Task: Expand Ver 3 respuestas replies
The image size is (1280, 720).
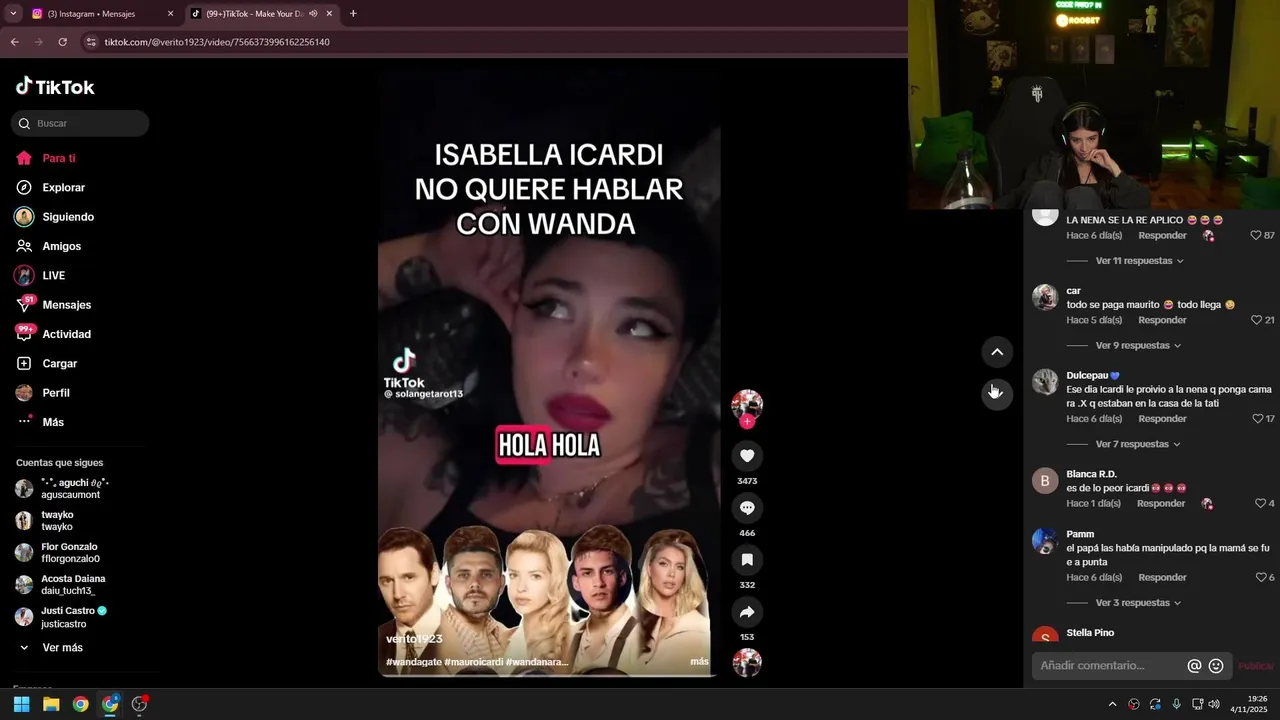Action: (x=1138, y=603)
